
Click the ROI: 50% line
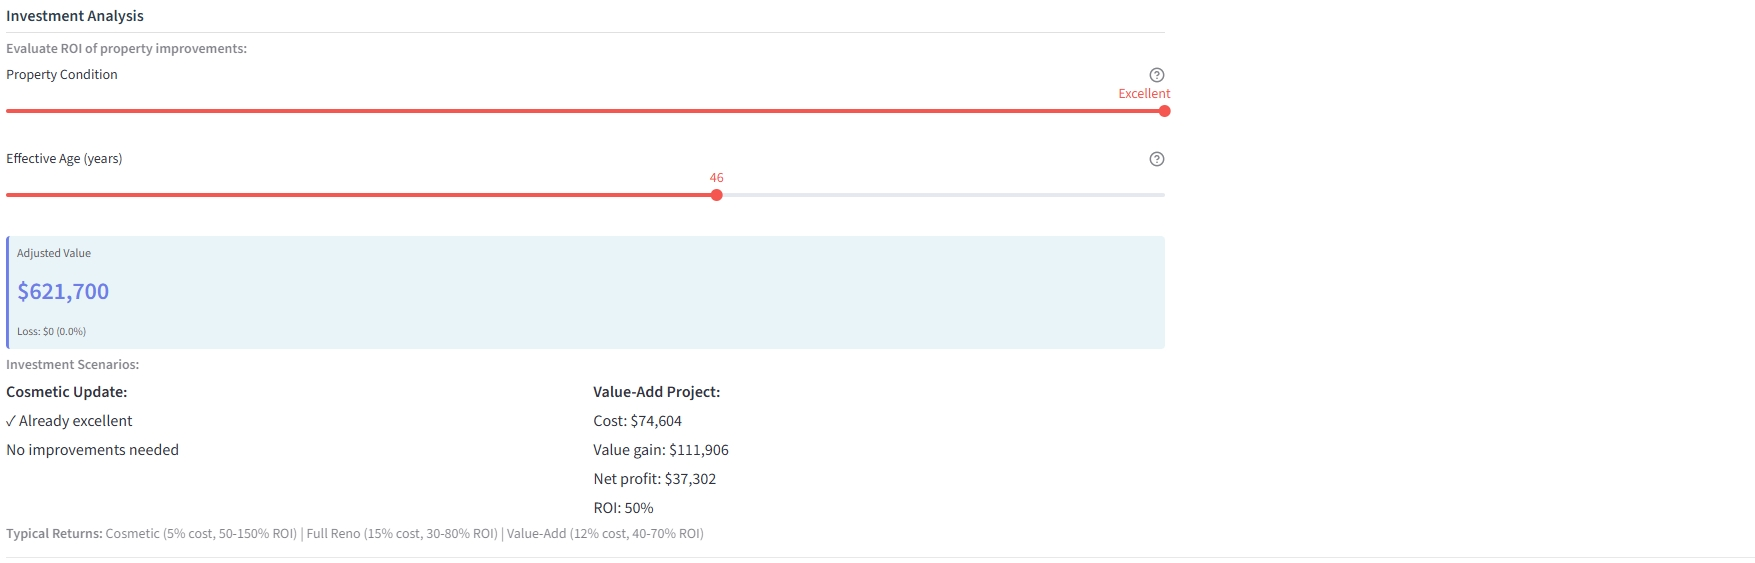click(x=623, y=508)
